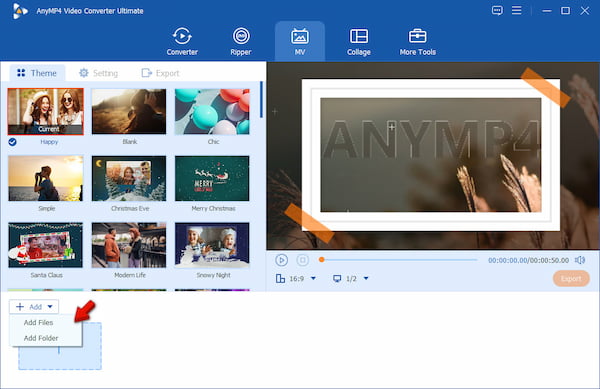Select the Santa Claus theme thumbnail

tap(46, 245)
